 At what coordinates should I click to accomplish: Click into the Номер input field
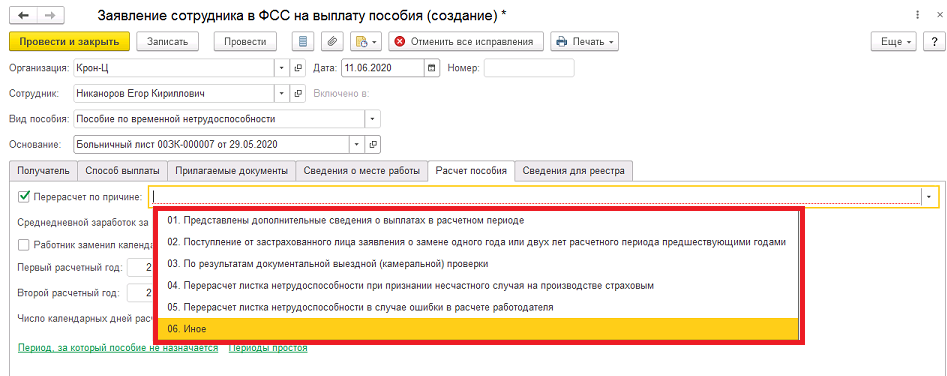(x=529, y=68)
